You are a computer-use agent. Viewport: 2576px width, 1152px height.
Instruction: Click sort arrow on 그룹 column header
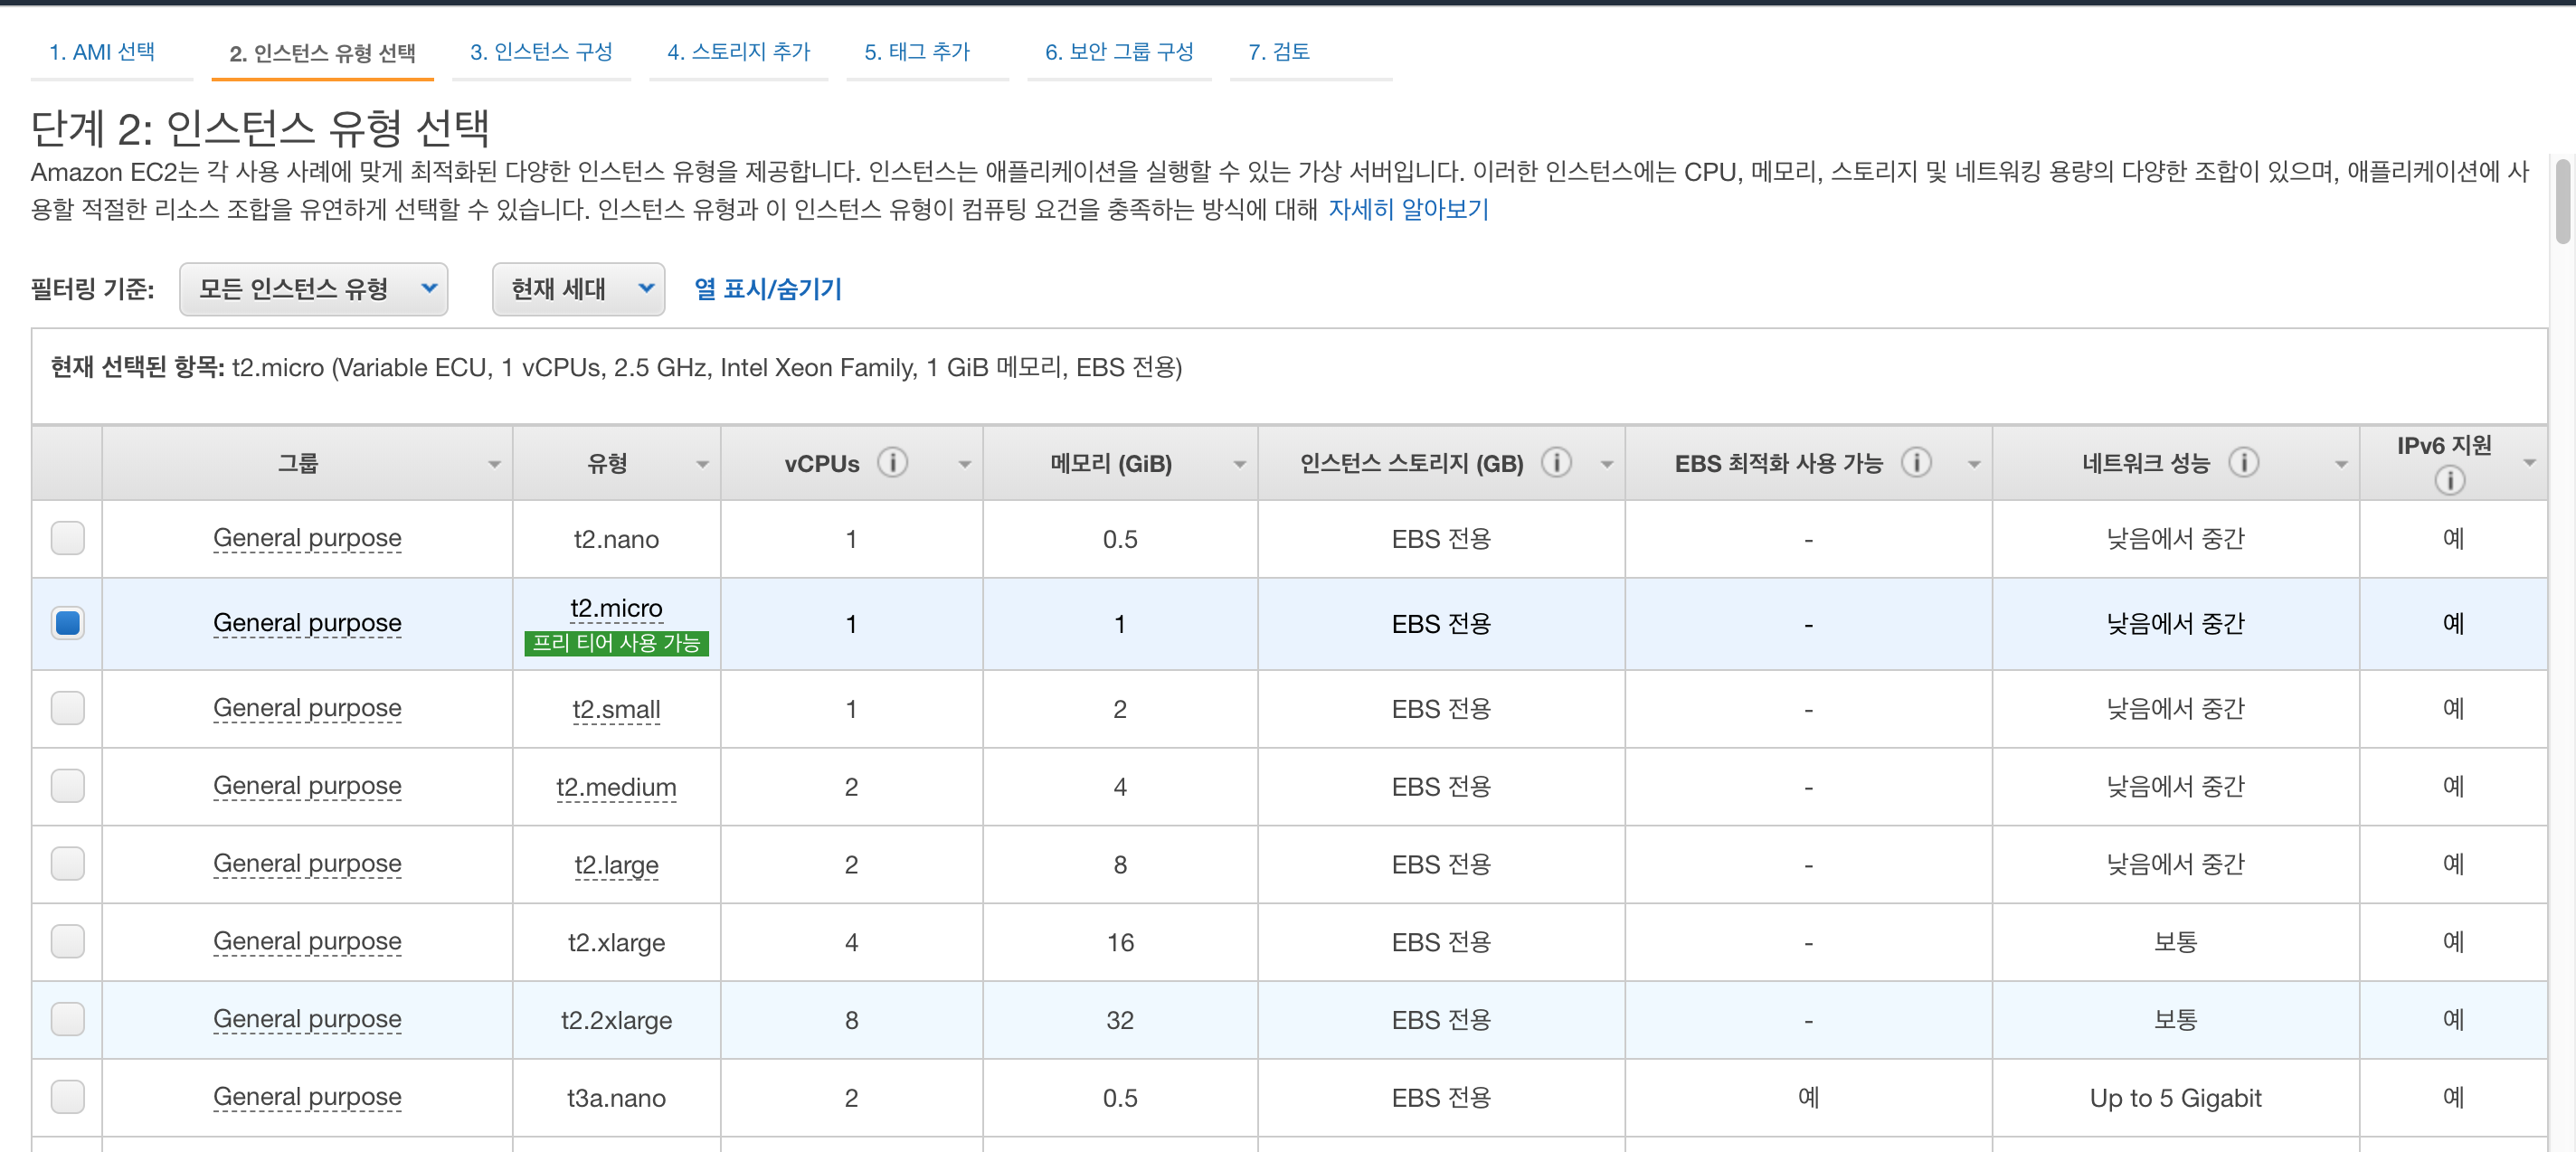click(x=494, y=464)
